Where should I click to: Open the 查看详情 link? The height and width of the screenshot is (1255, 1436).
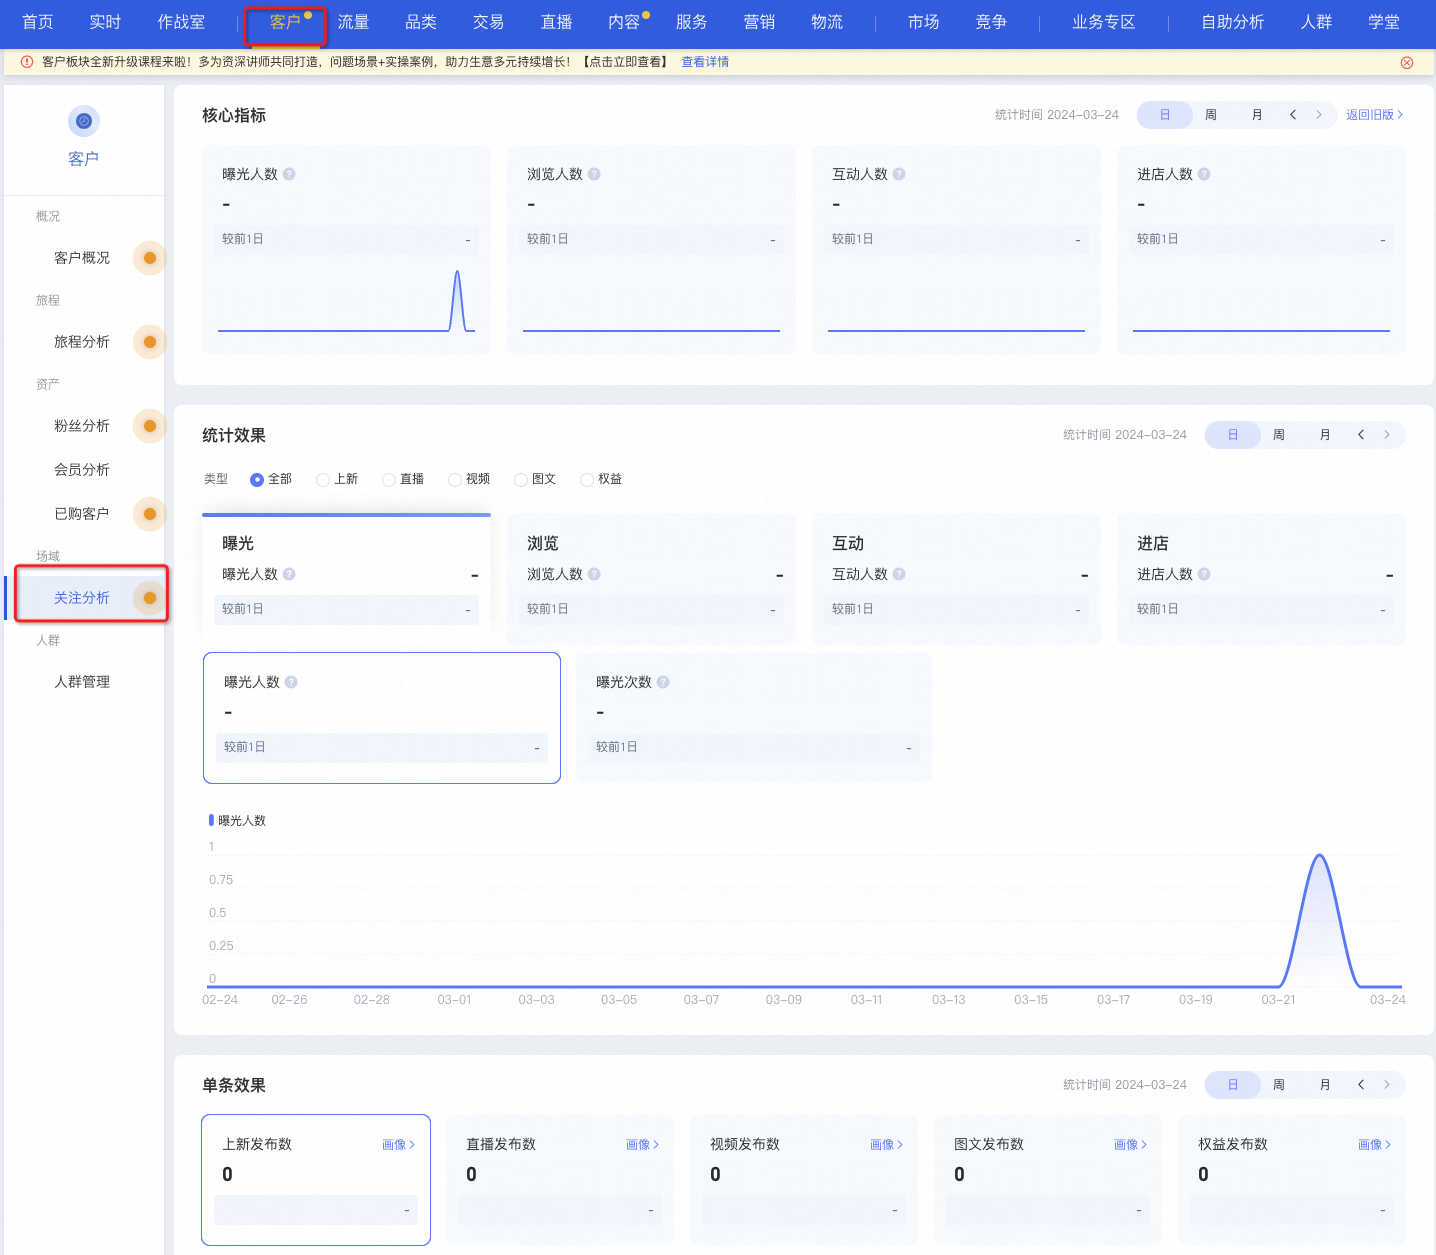coord(705,62)
